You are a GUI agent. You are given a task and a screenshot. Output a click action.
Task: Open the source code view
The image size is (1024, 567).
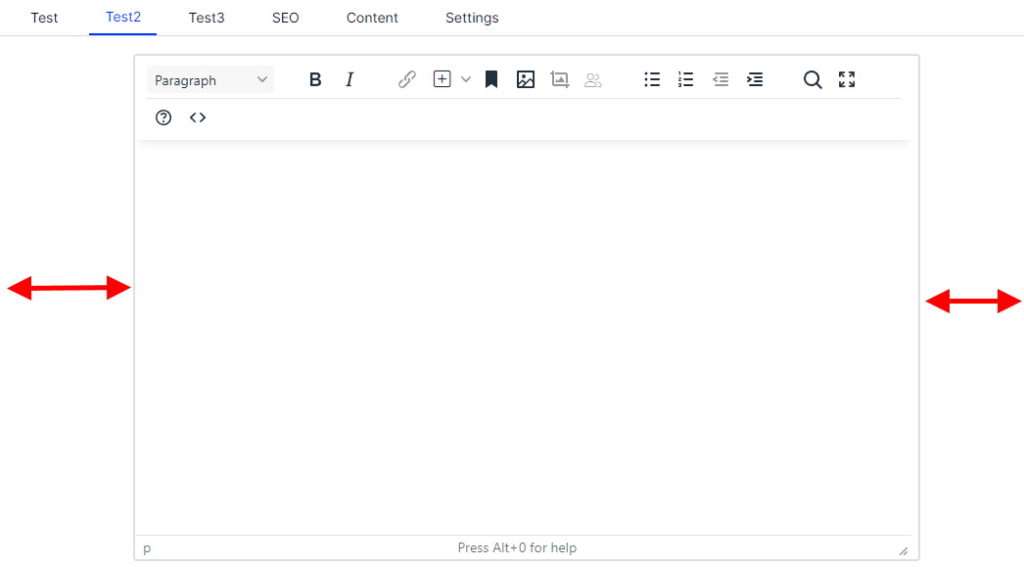coord(198,118)
